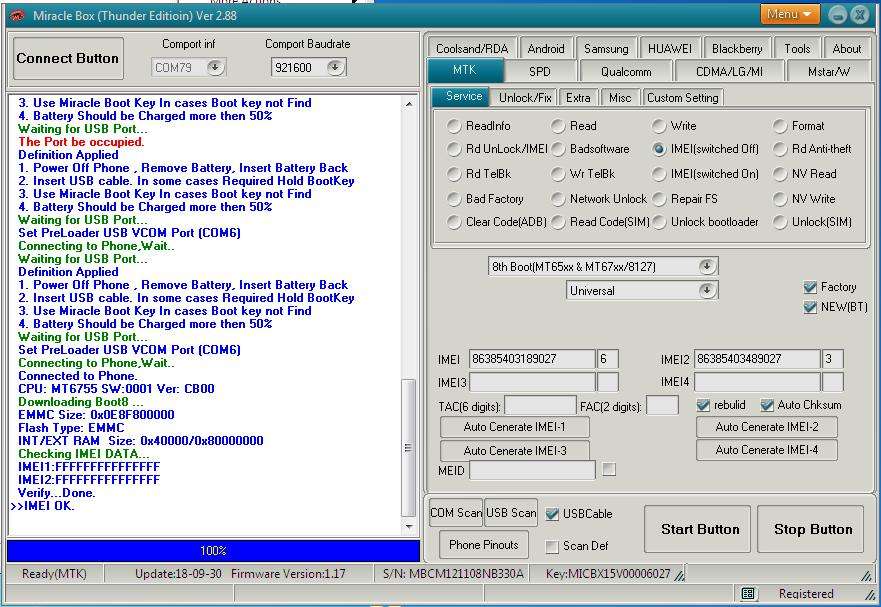The width and height of the screenshot is (881, 607).
Task: Click the status bar registration icon
Action: tap(747, 594)
